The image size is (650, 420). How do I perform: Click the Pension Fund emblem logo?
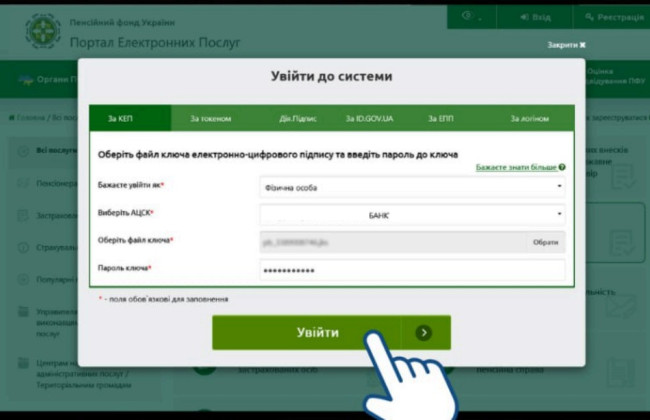43,31
